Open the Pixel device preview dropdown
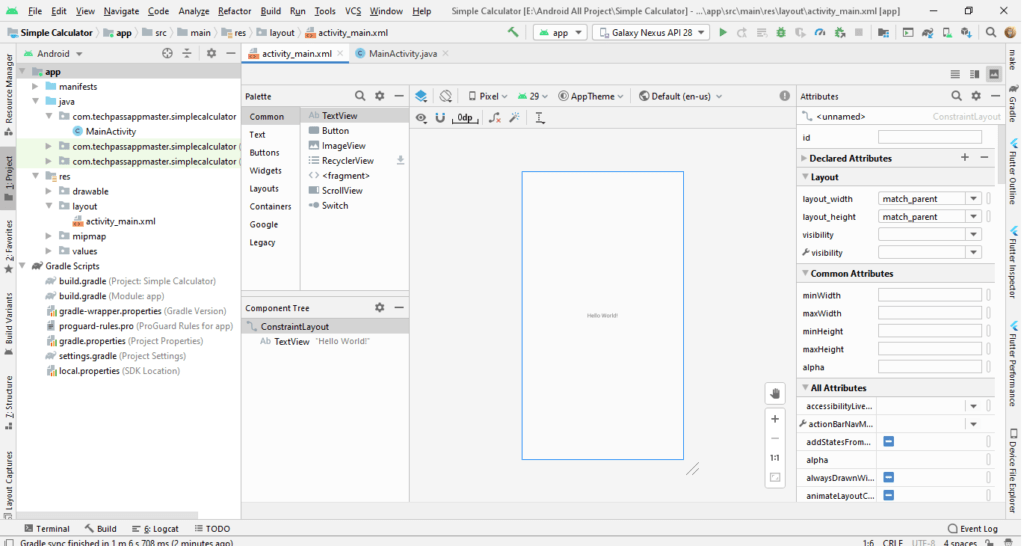This screenshot has height=546, width=1024. coord(488,96)
